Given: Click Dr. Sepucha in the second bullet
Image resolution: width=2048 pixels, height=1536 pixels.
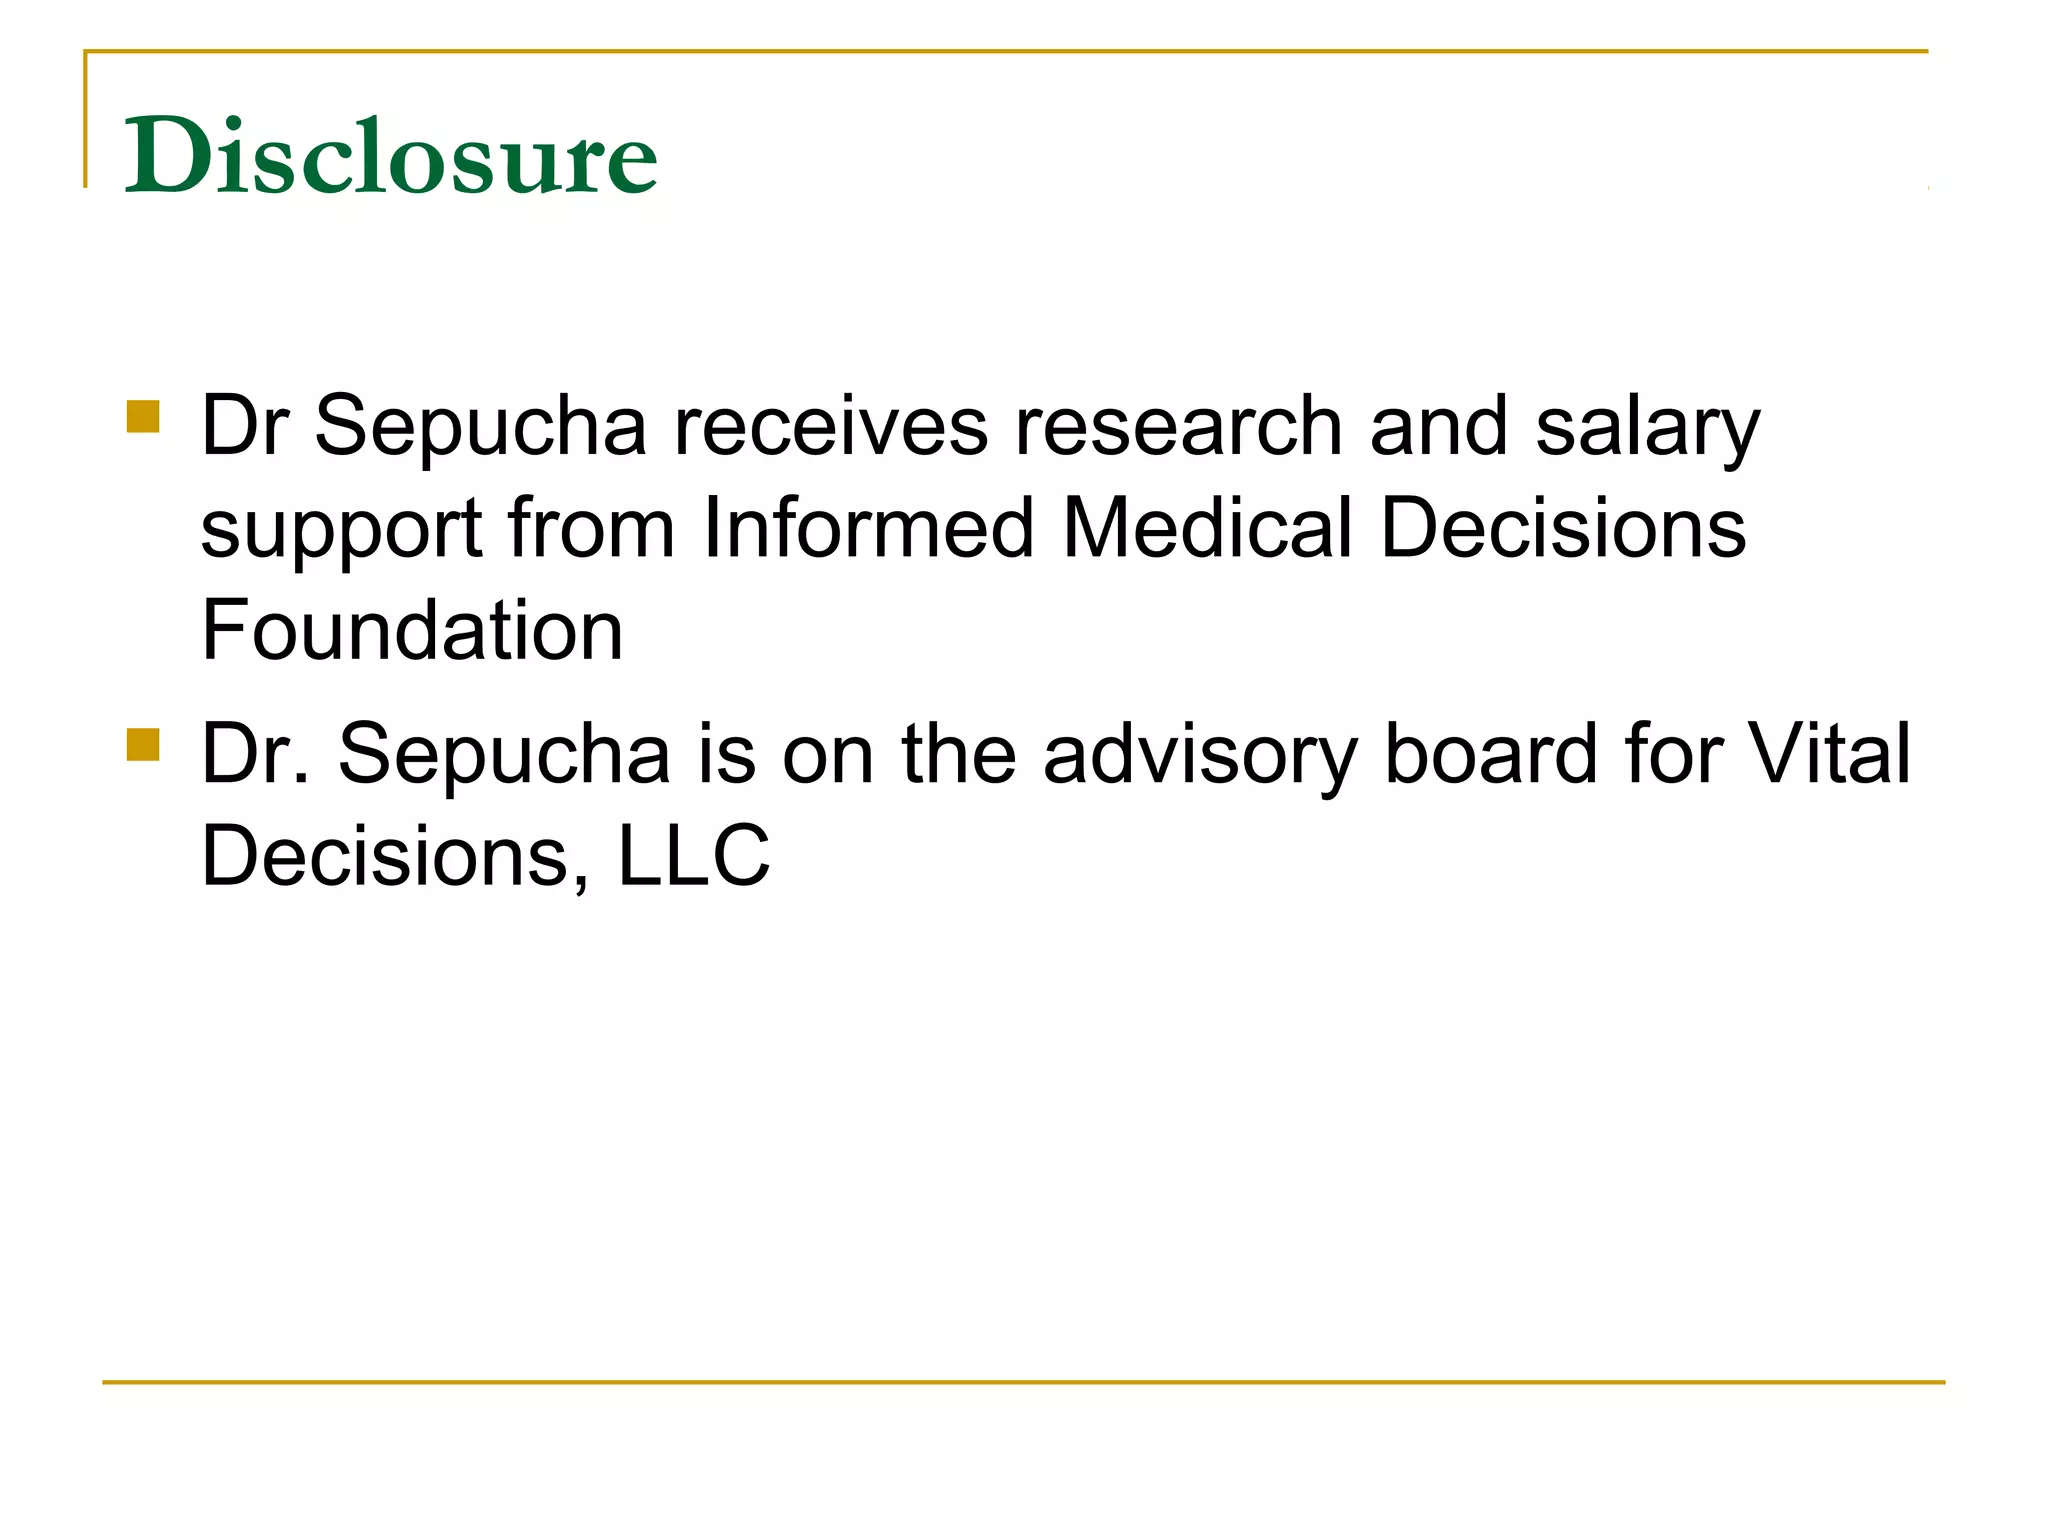Looking at the screenshot, I should (x=435, y=754).
